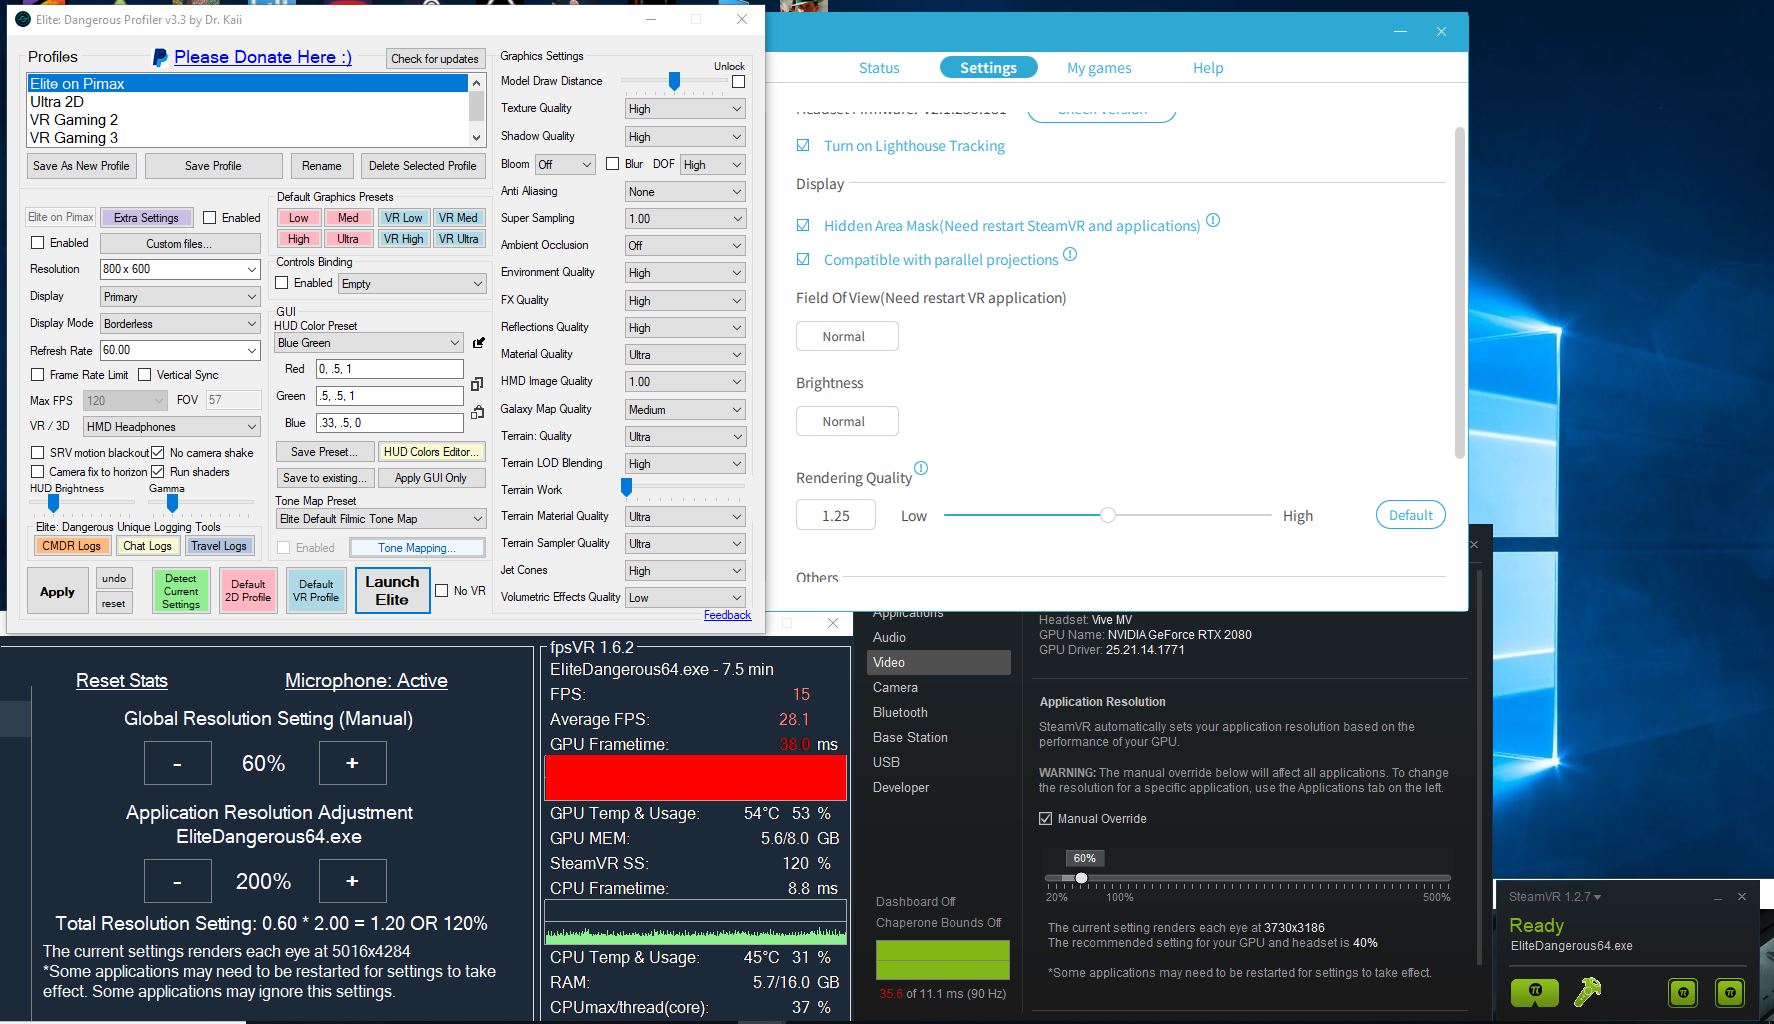Click Default button for Rendering Quality
1774x1024 pixels.
click(x=1411, y=515)
